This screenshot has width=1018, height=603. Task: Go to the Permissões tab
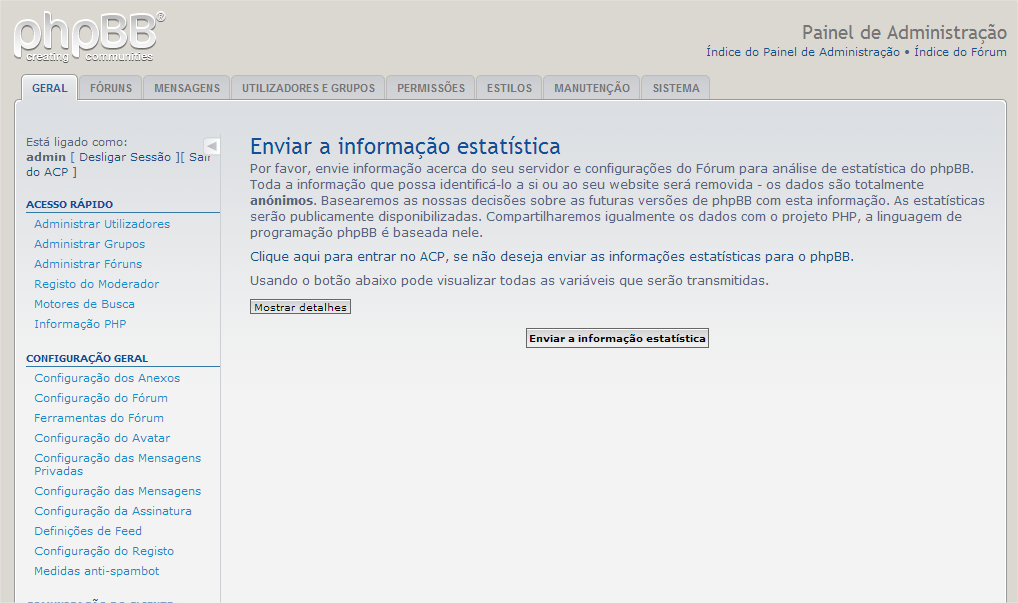(x=430, y=88)
